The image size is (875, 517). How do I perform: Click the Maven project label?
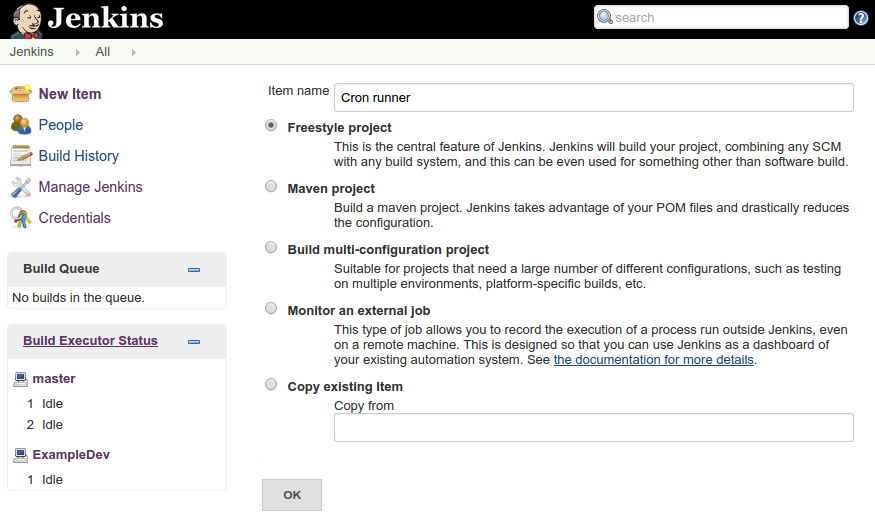331,189
